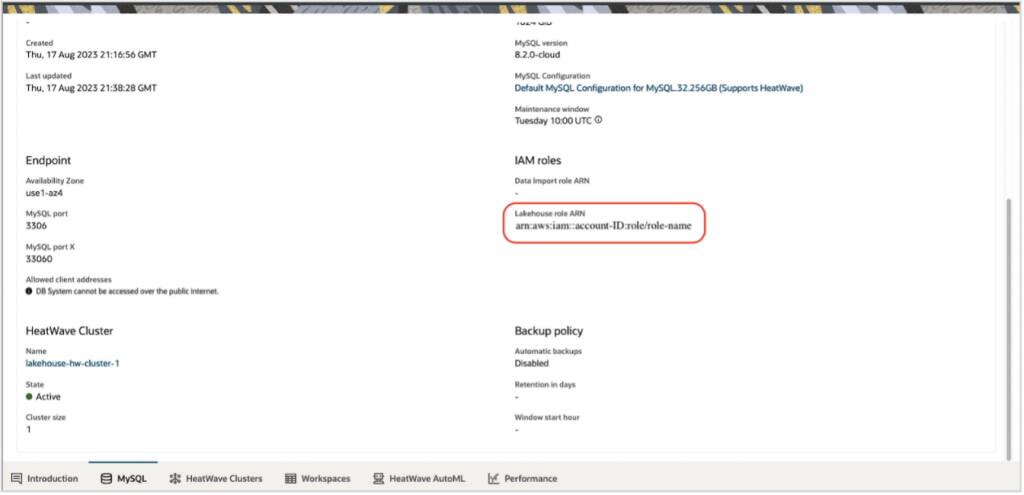This screenshot has height=495, width=1024.
Task: Go to the Workspaces tab
Action: 317,479
